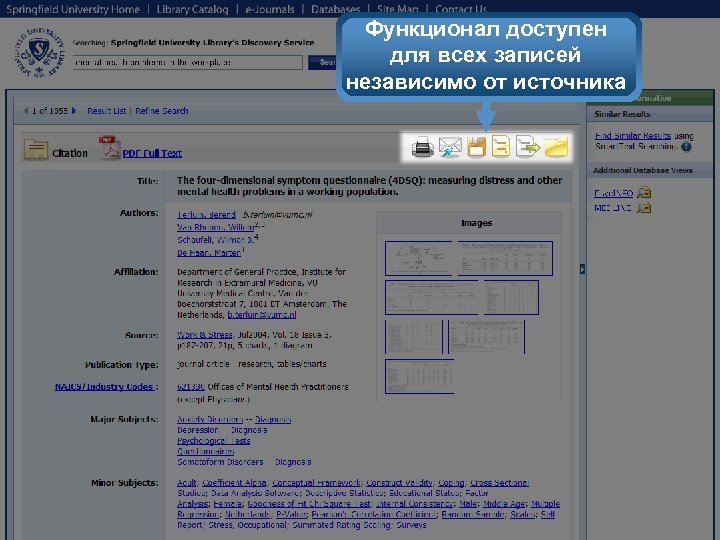Open Refine Search link
The width and height of the screenshot is (720, 540).
(162, 111)
